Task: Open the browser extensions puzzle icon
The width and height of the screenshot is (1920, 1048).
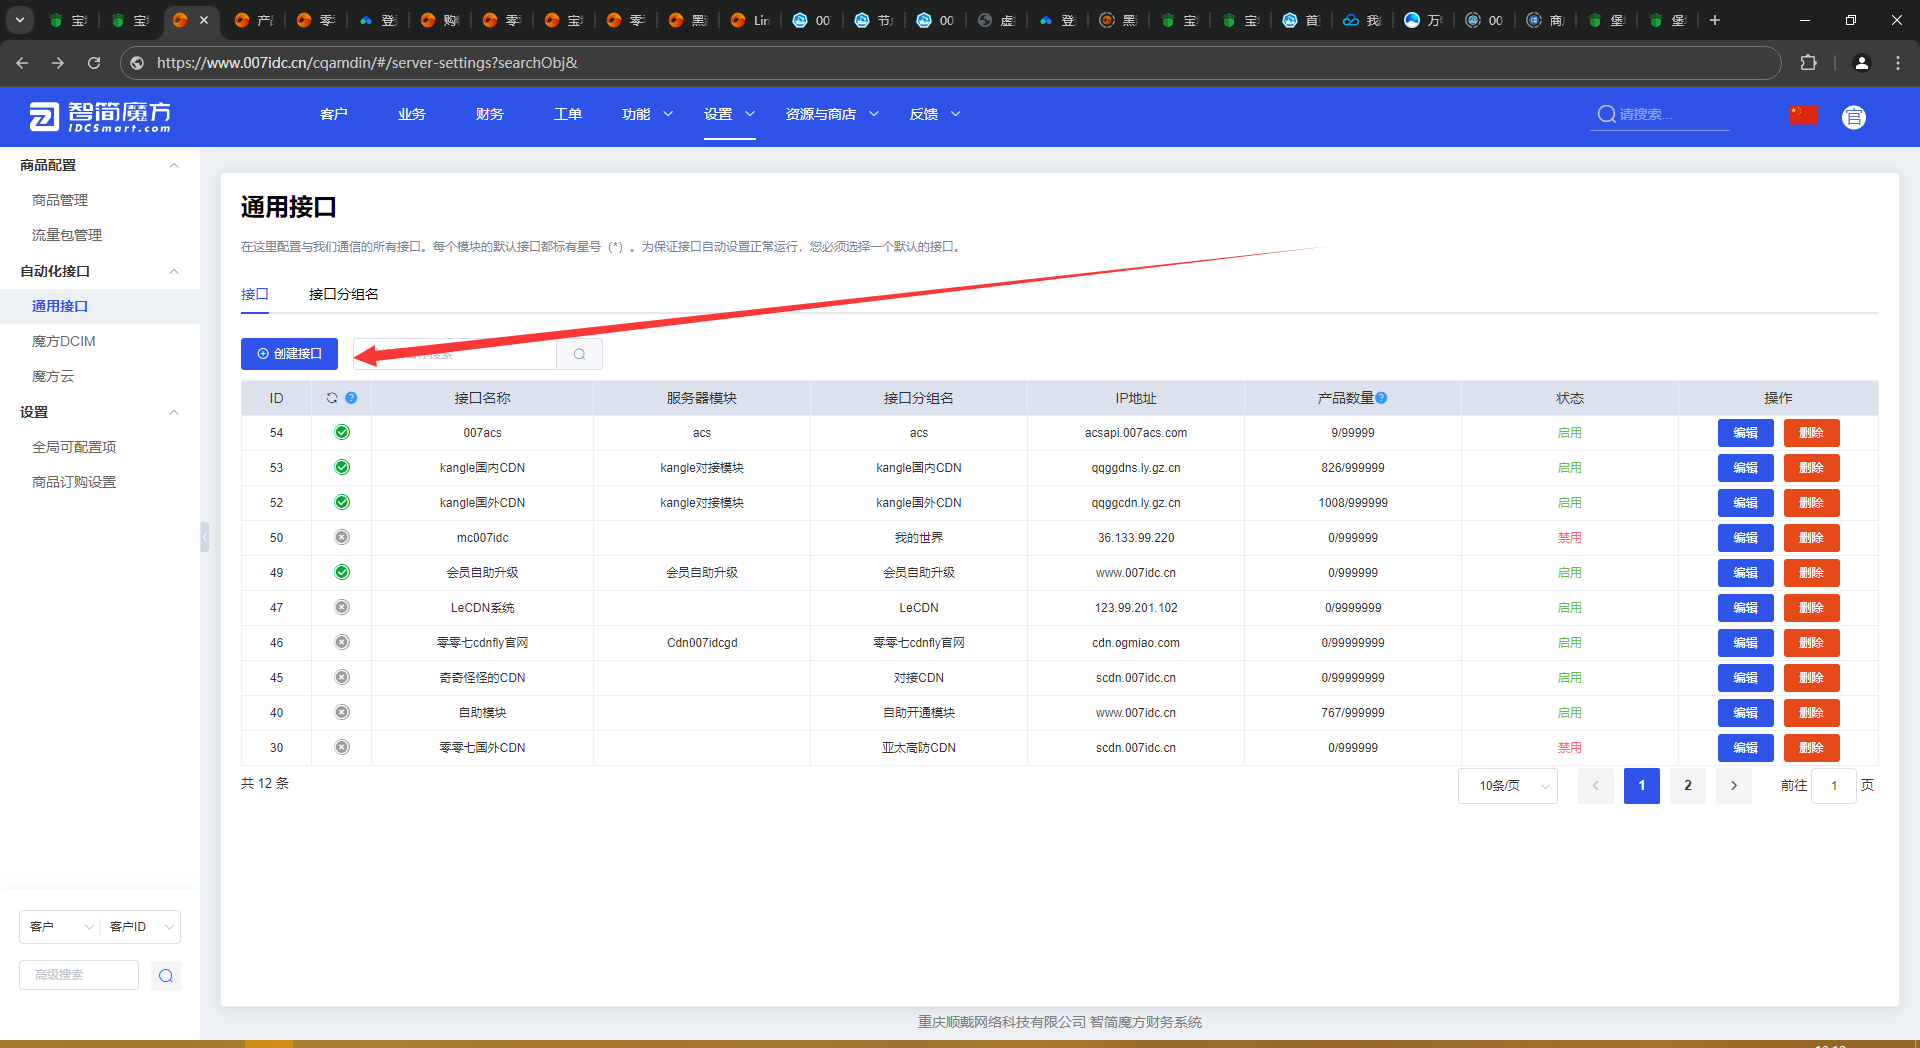Action: pos(1808,63)
